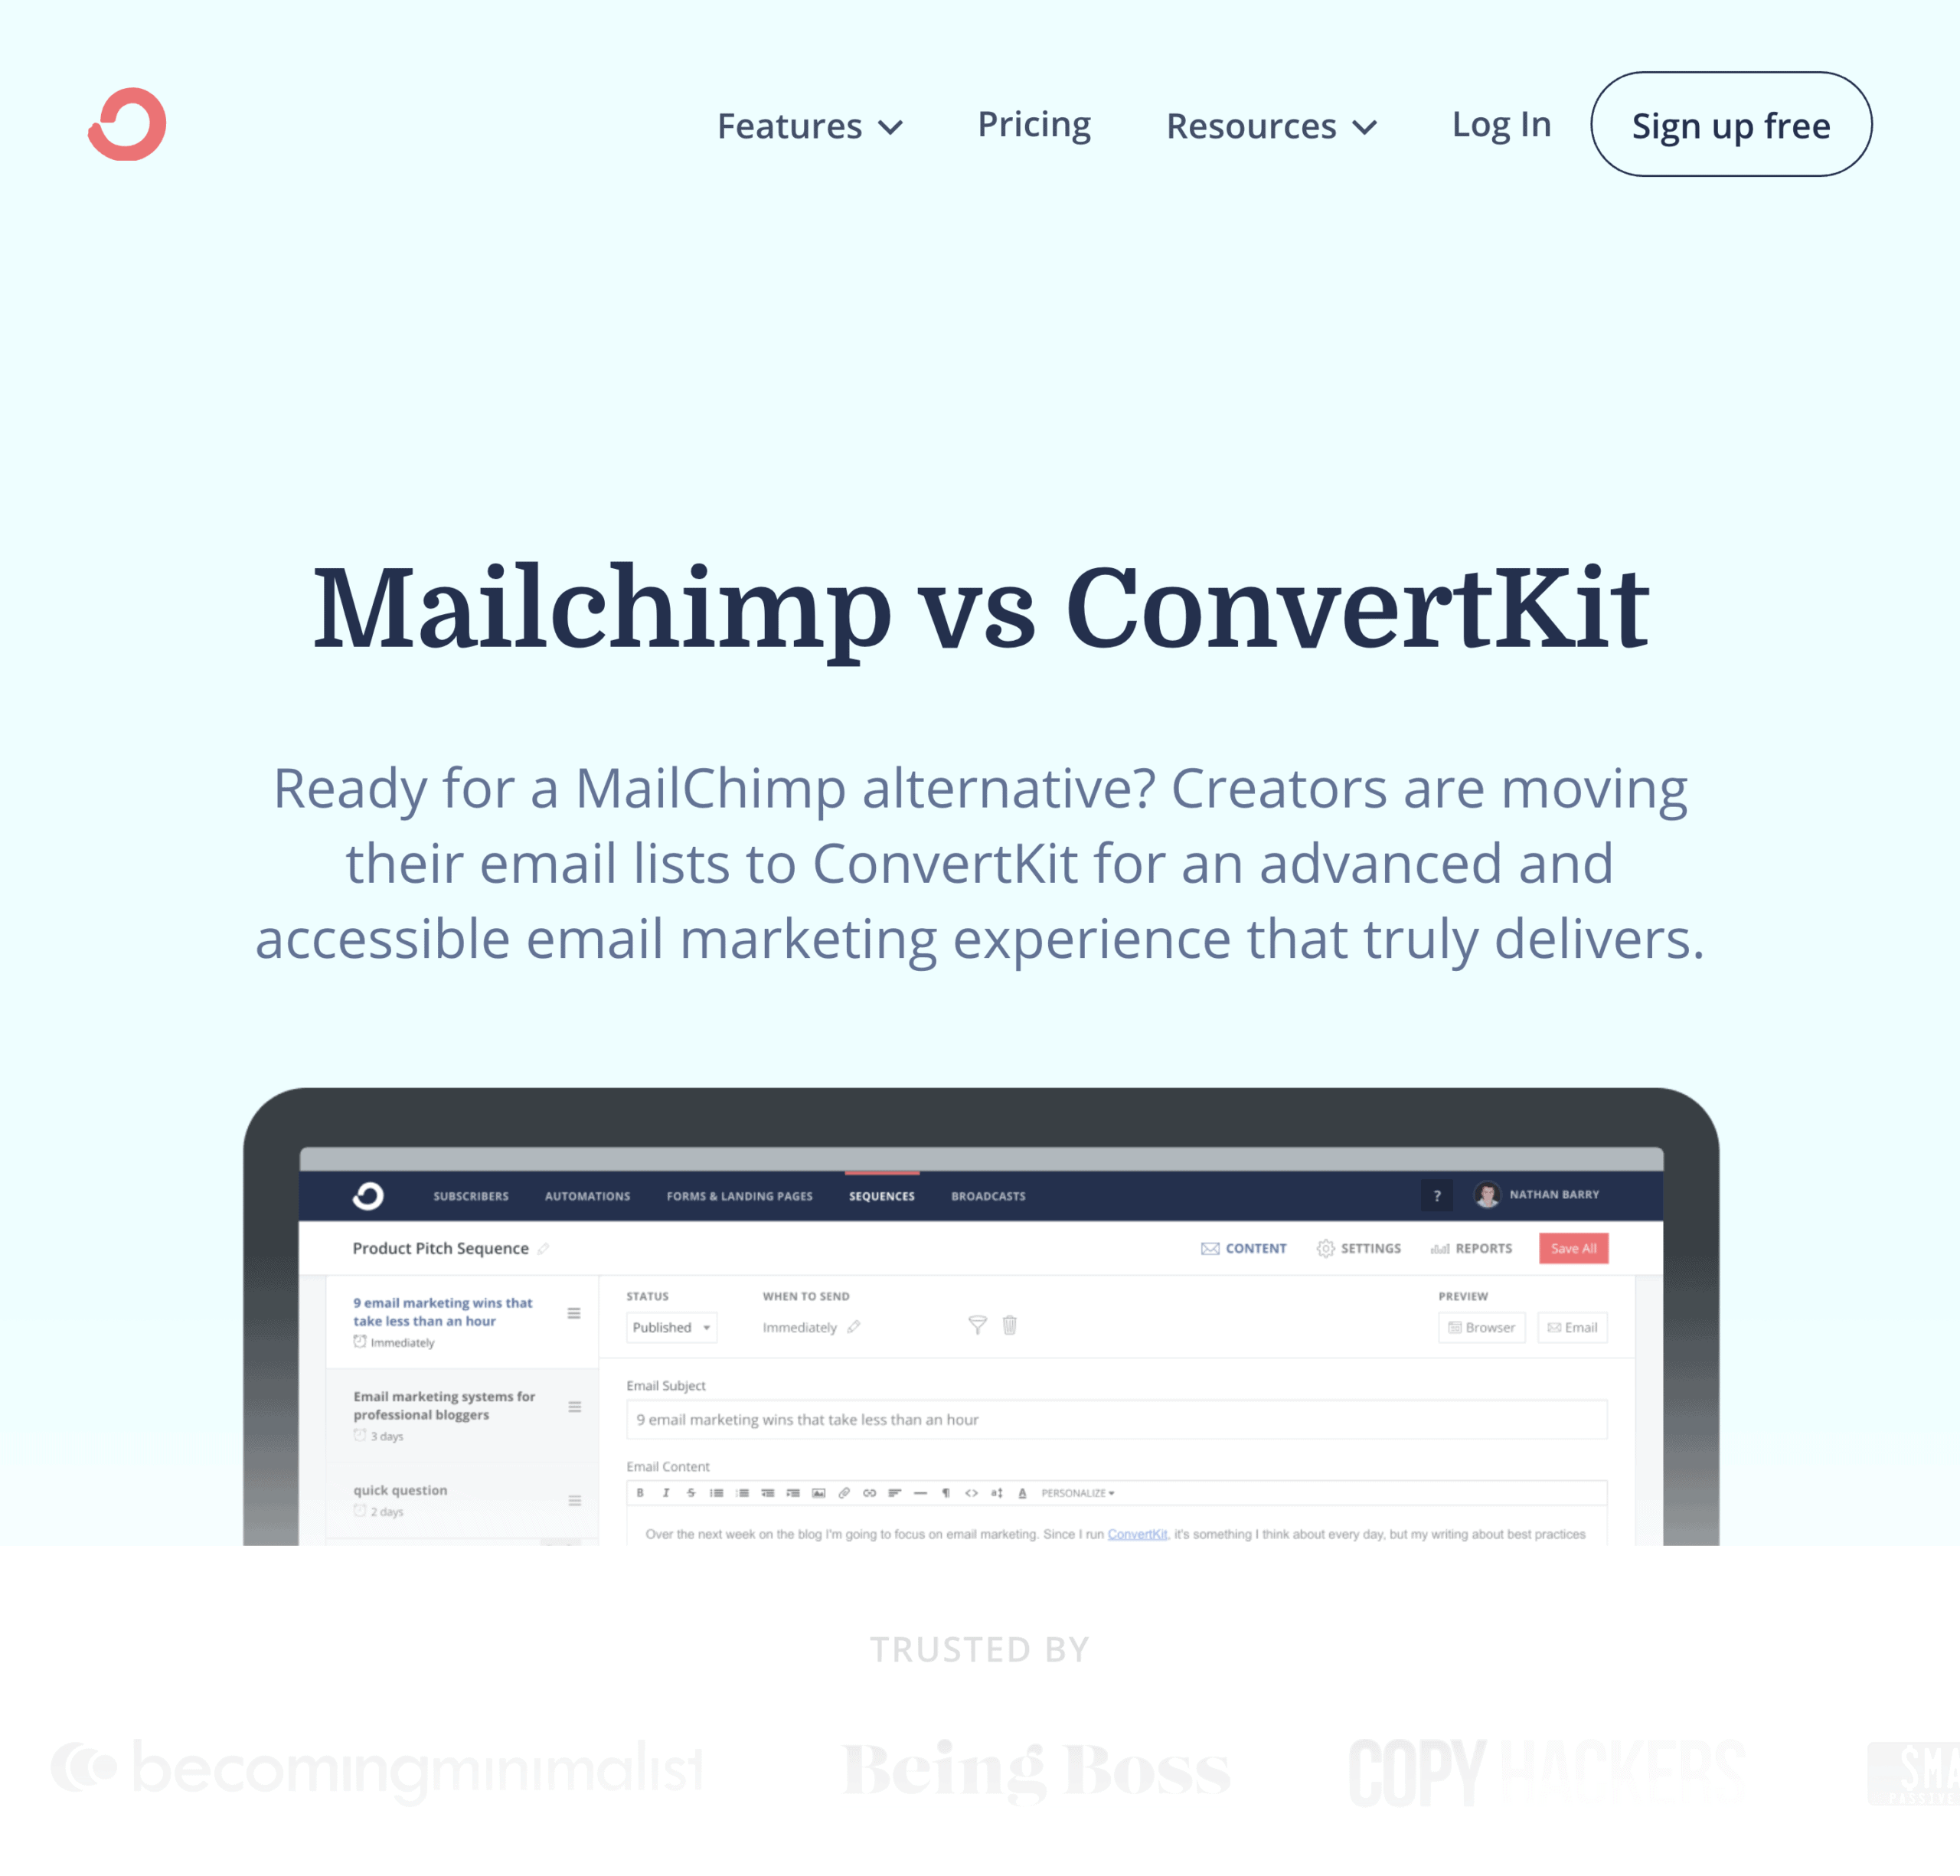Viewport: 1960px width, 1876px height.
Task: Click the Pricing menu item
Action: click(1034, 123)
